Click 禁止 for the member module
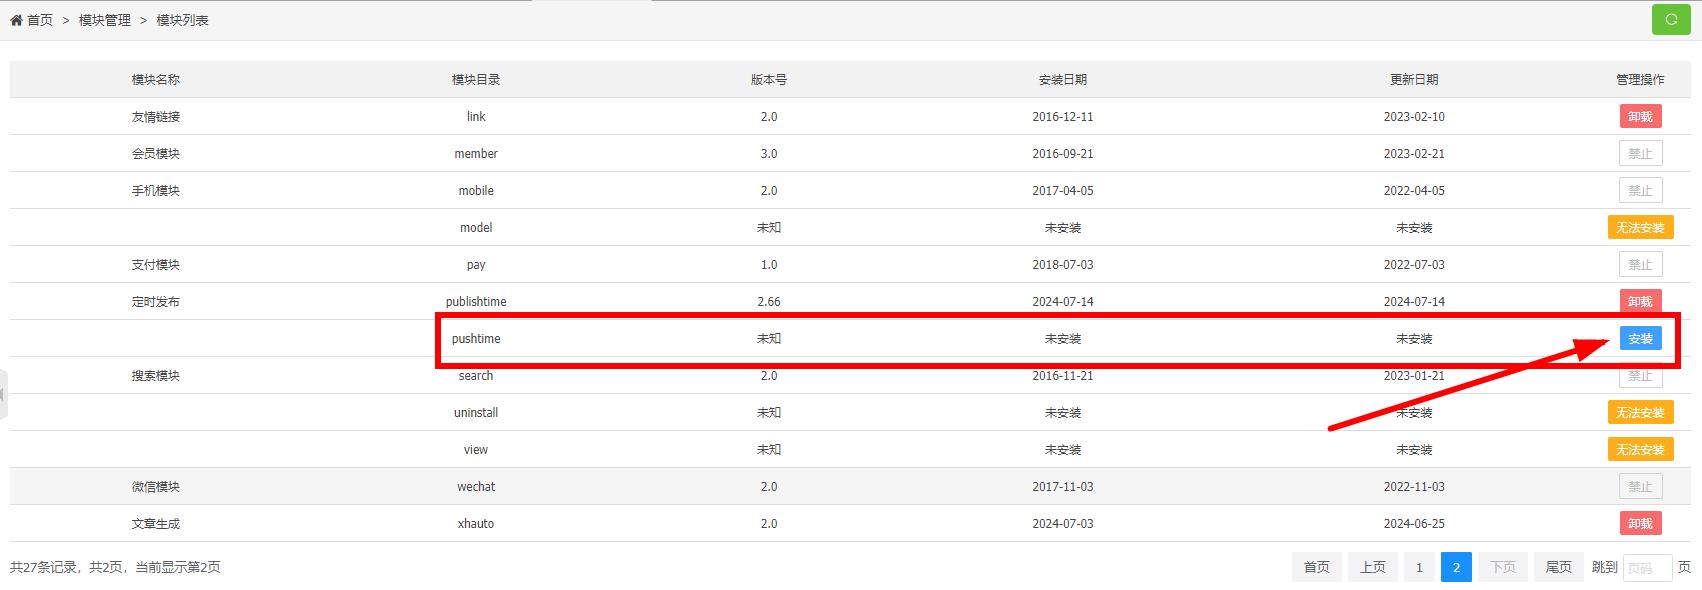The width and height of the screenshot is (1702, 590). [1640, 154]
